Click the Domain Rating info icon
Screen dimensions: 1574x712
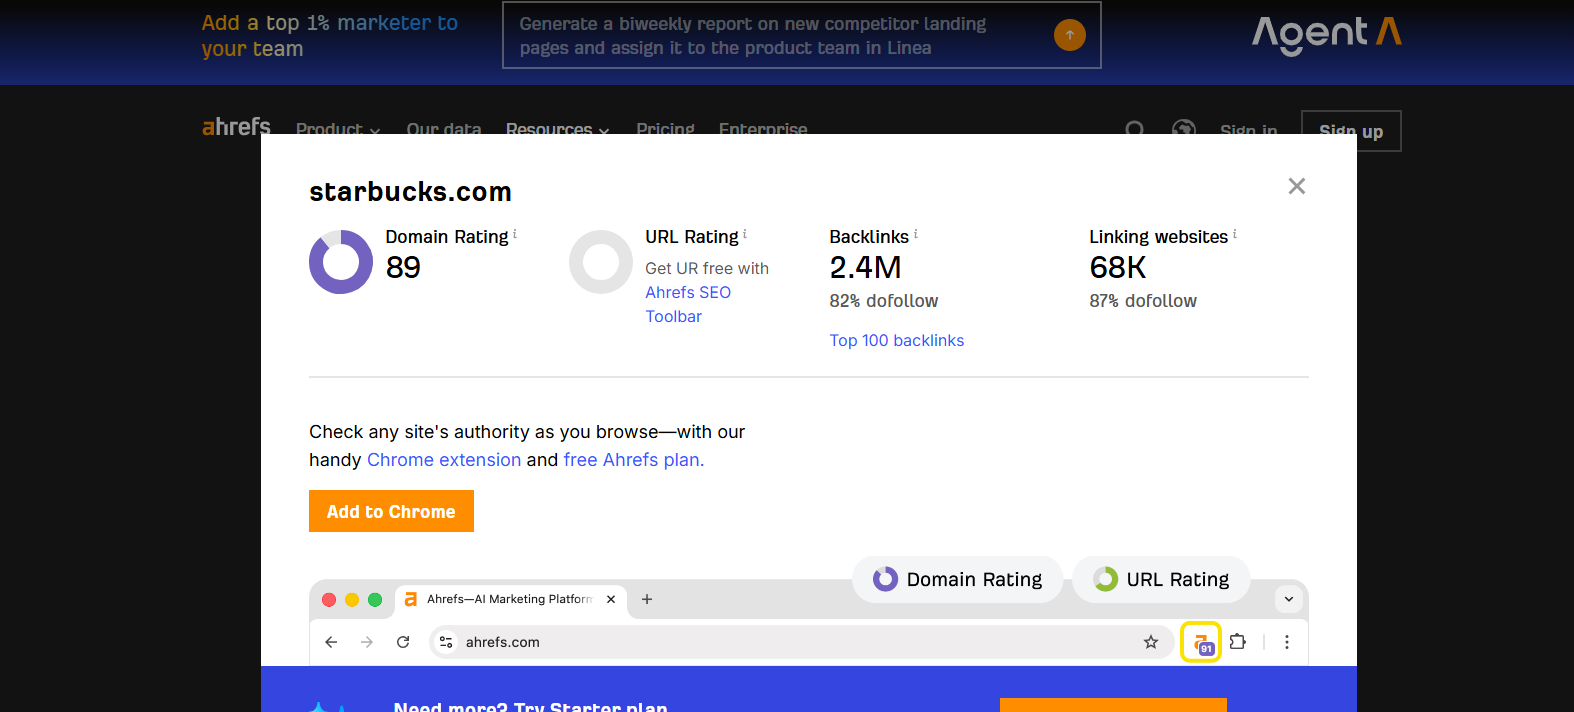click(x=515, y=234)
